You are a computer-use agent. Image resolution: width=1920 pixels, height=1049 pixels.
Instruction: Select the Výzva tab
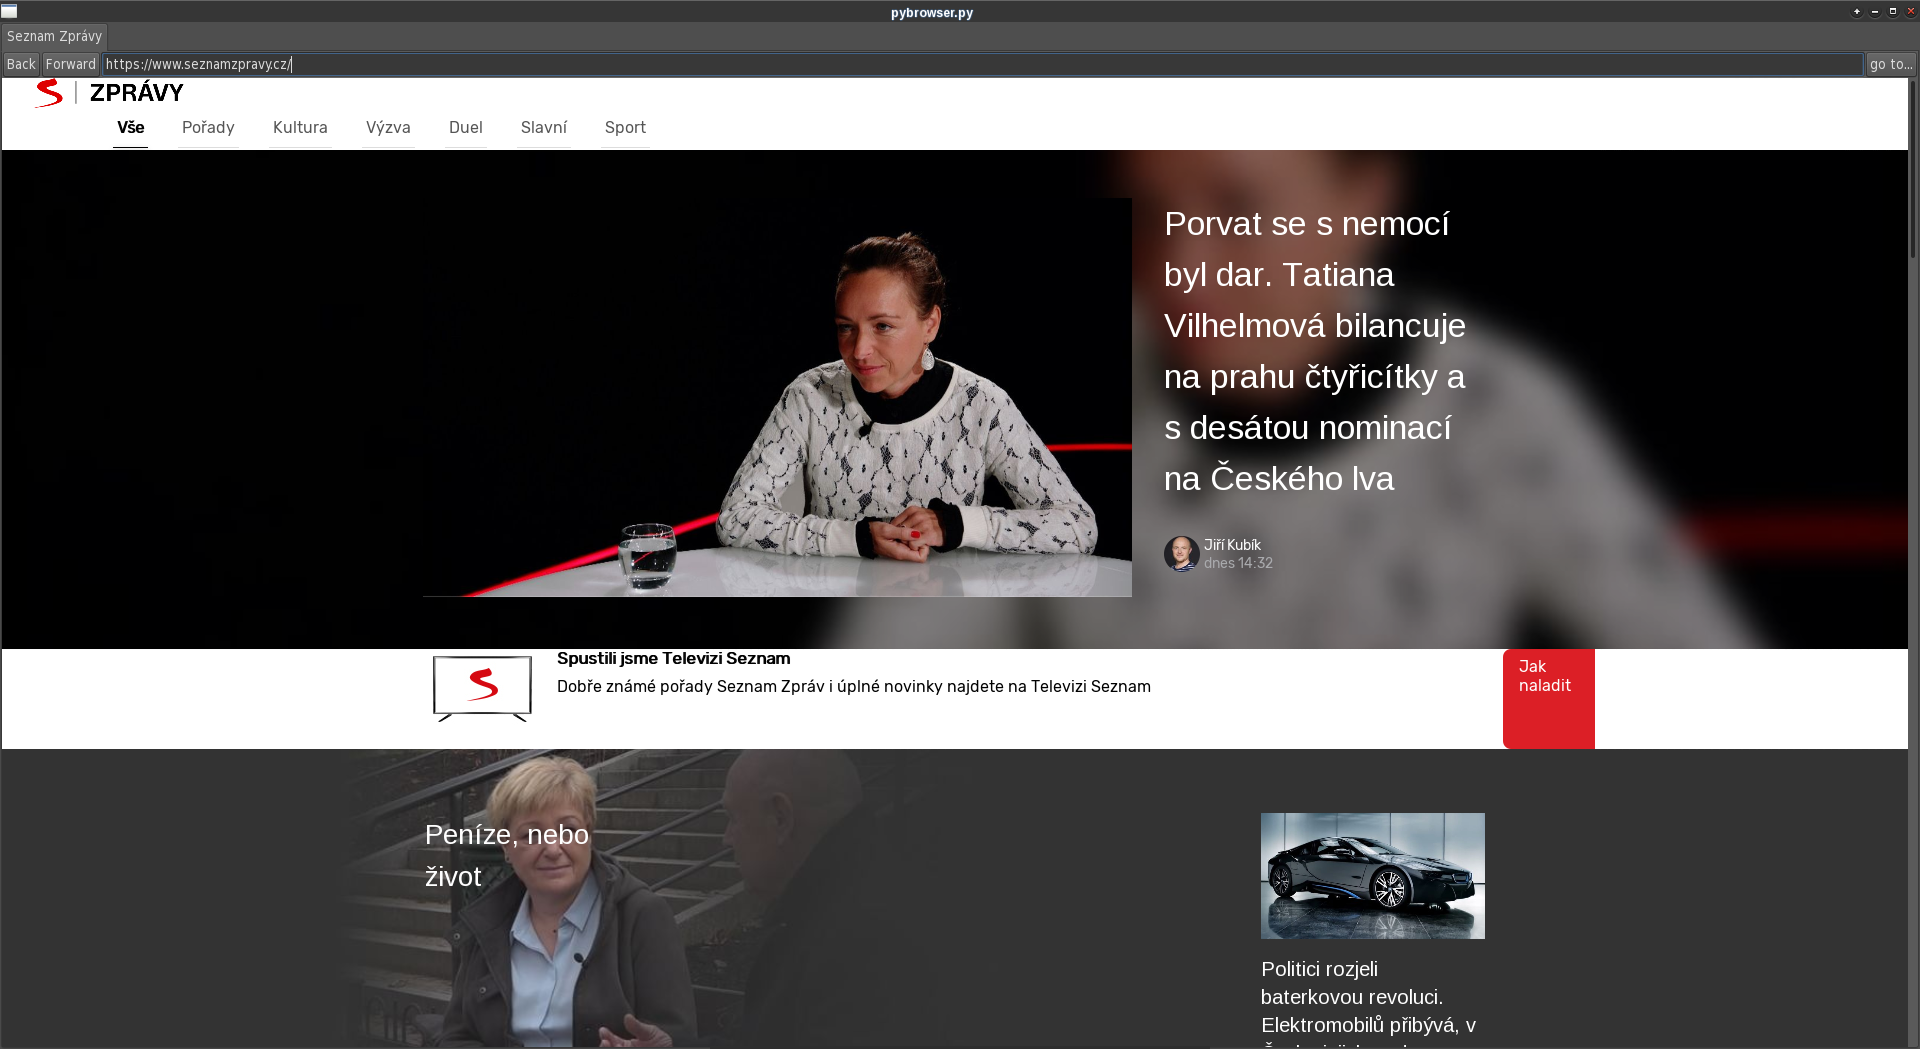click(388, 128)
